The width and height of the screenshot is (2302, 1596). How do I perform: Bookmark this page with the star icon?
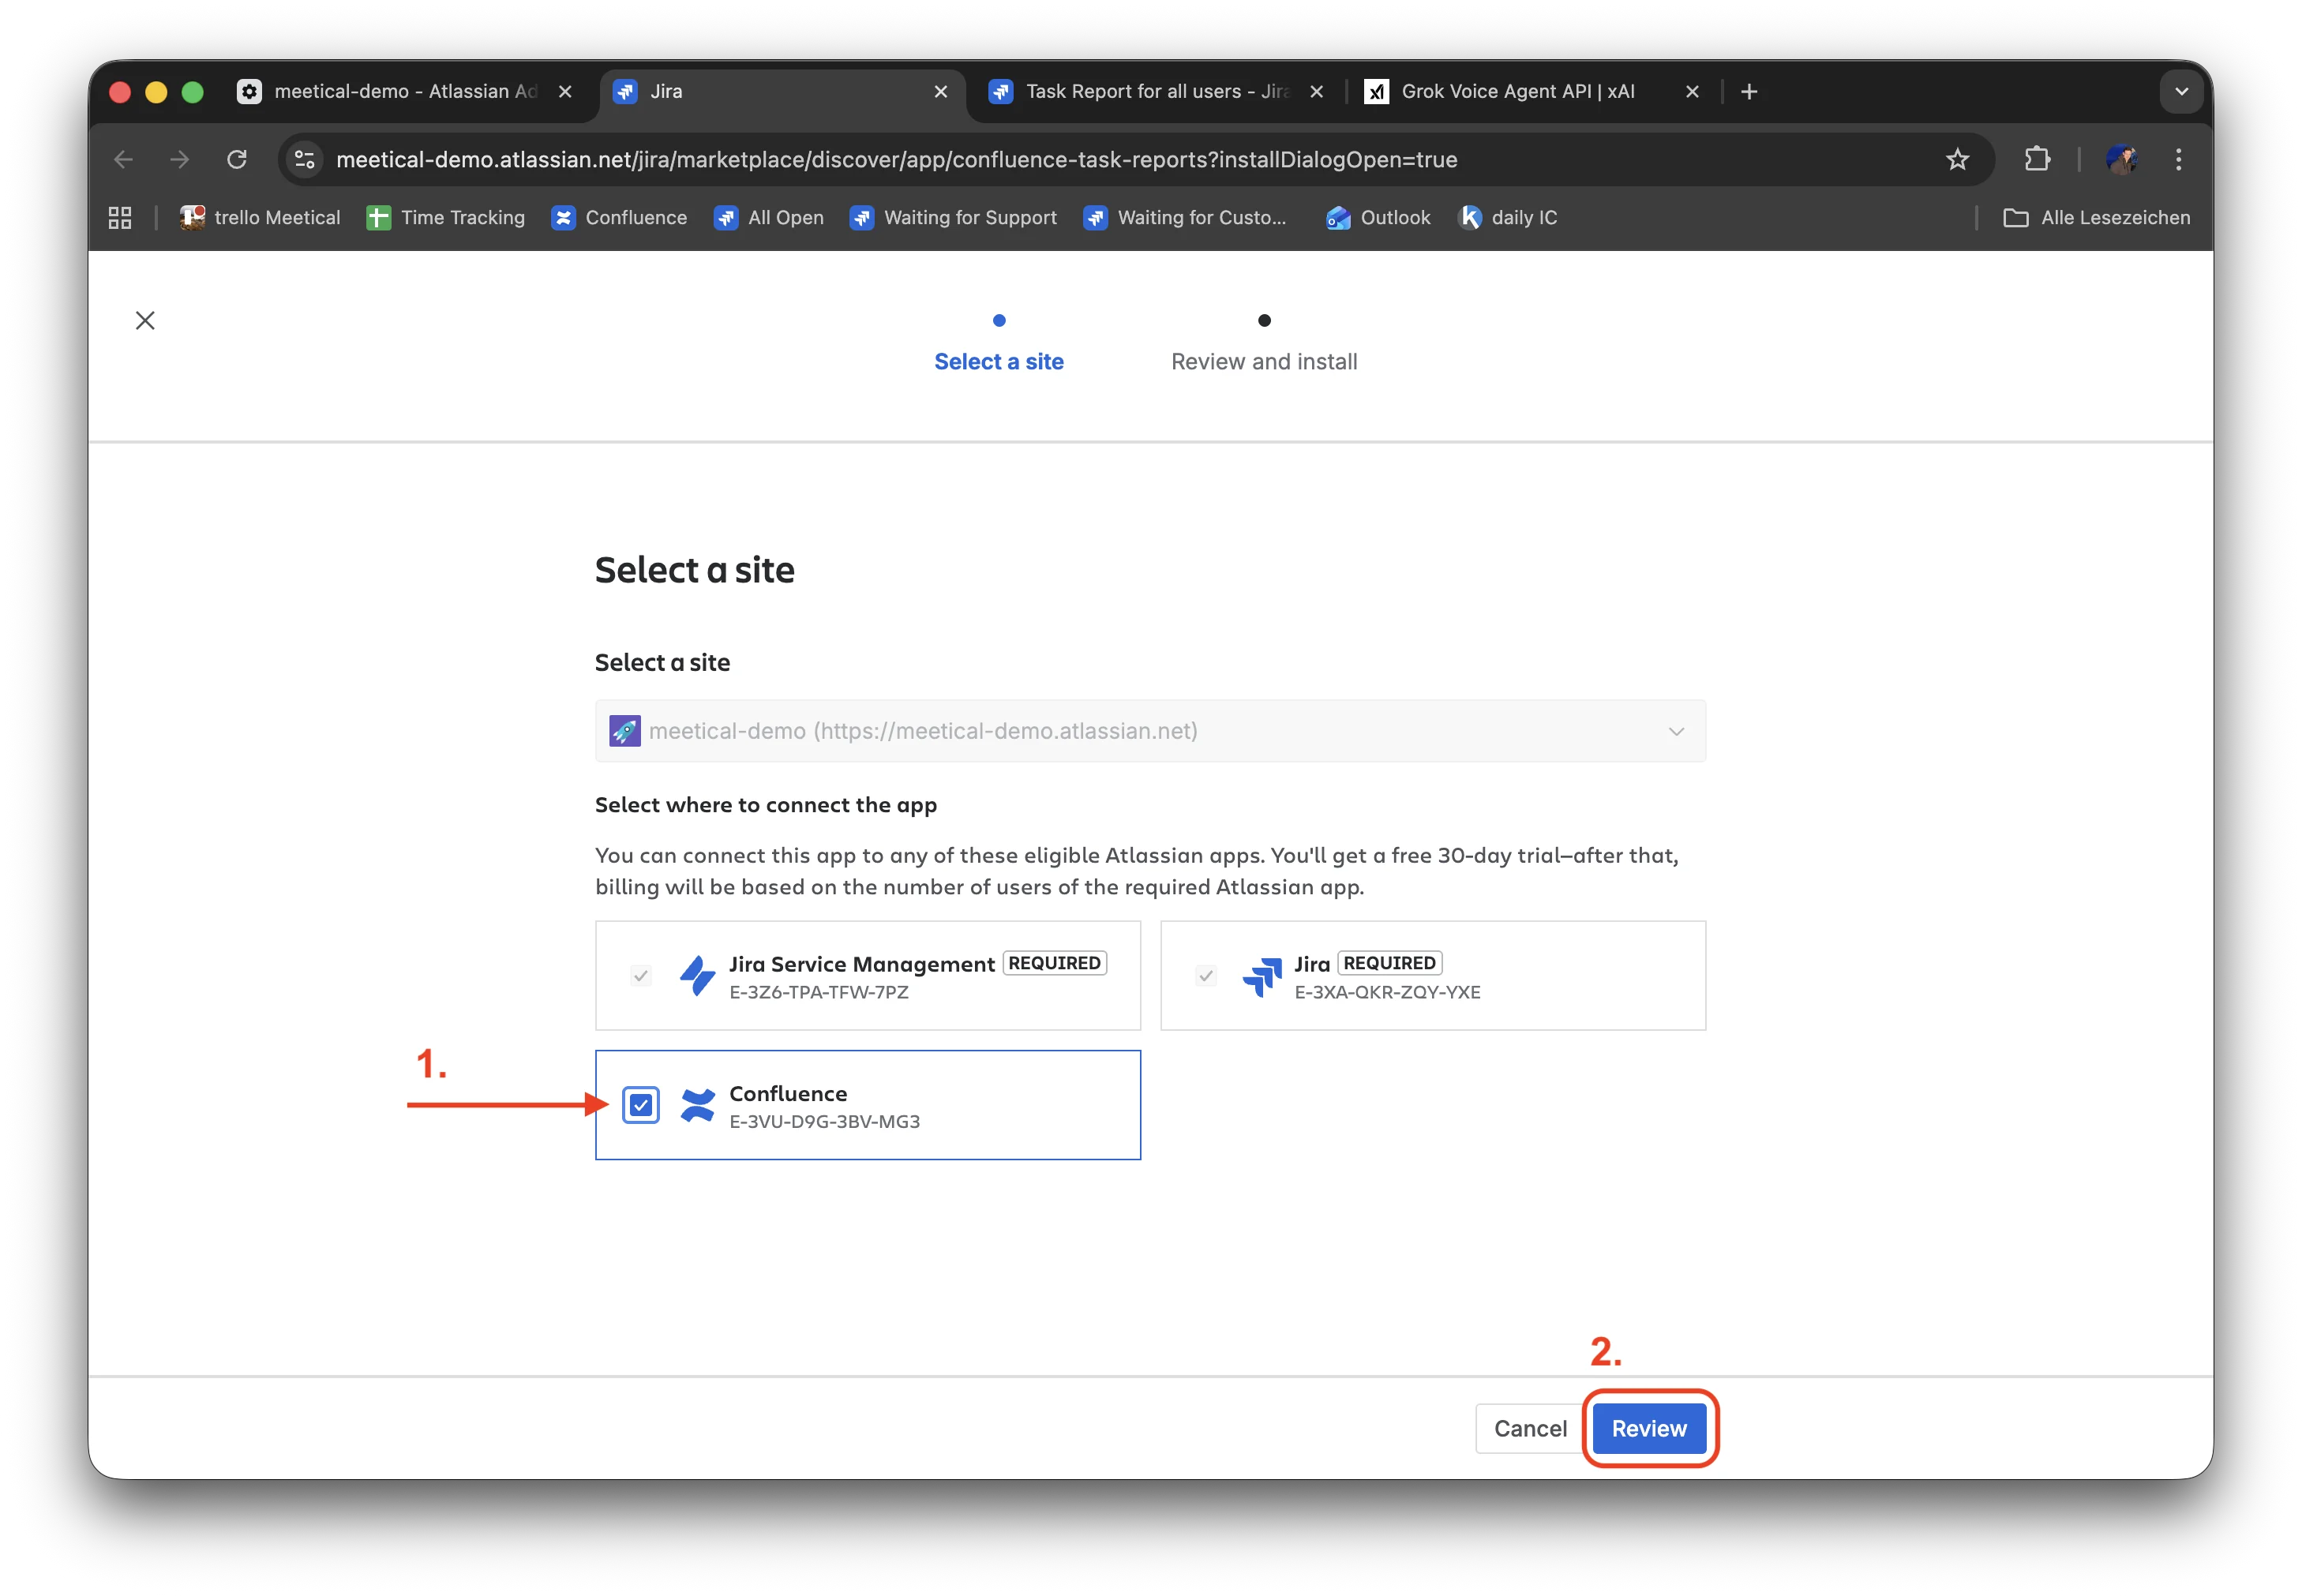click(x=1956, y=159)
